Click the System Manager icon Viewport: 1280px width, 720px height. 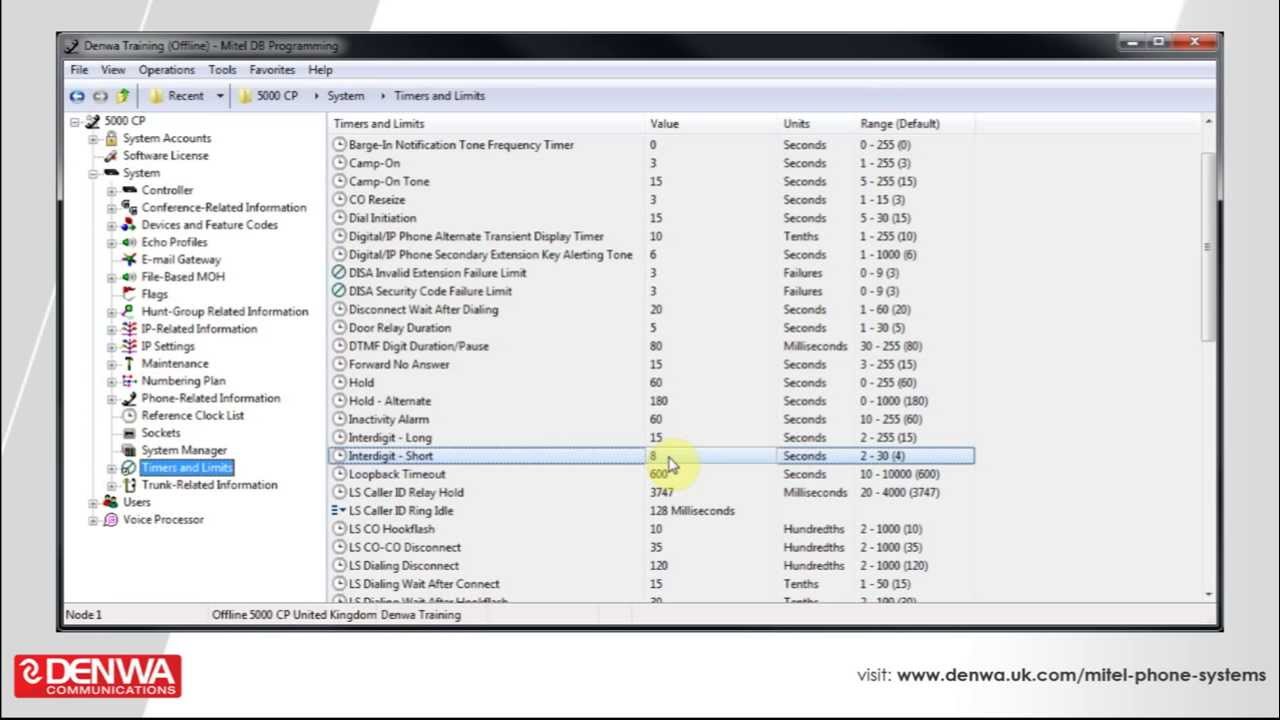pyautogui.click(x=129, y=450)
